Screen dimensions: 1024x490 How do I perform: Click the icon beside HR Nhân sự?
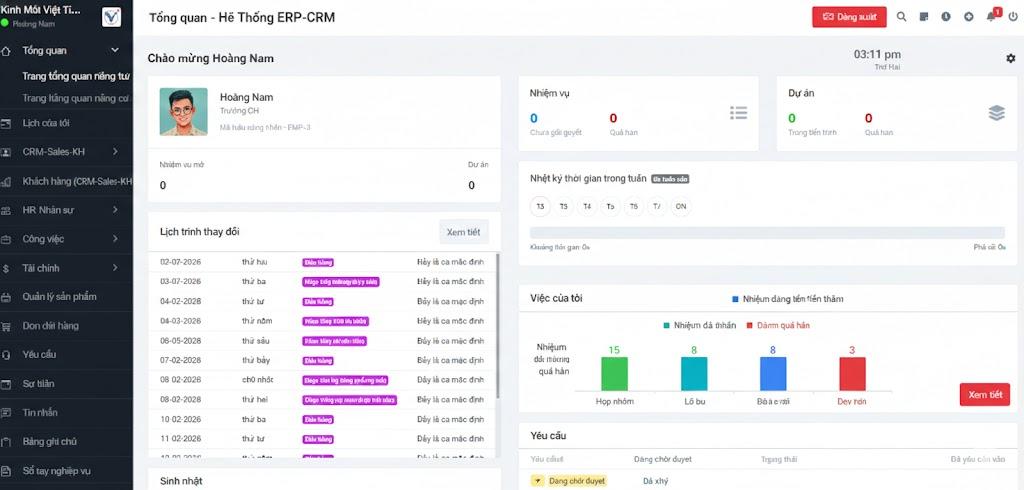(x=6, y=210)
